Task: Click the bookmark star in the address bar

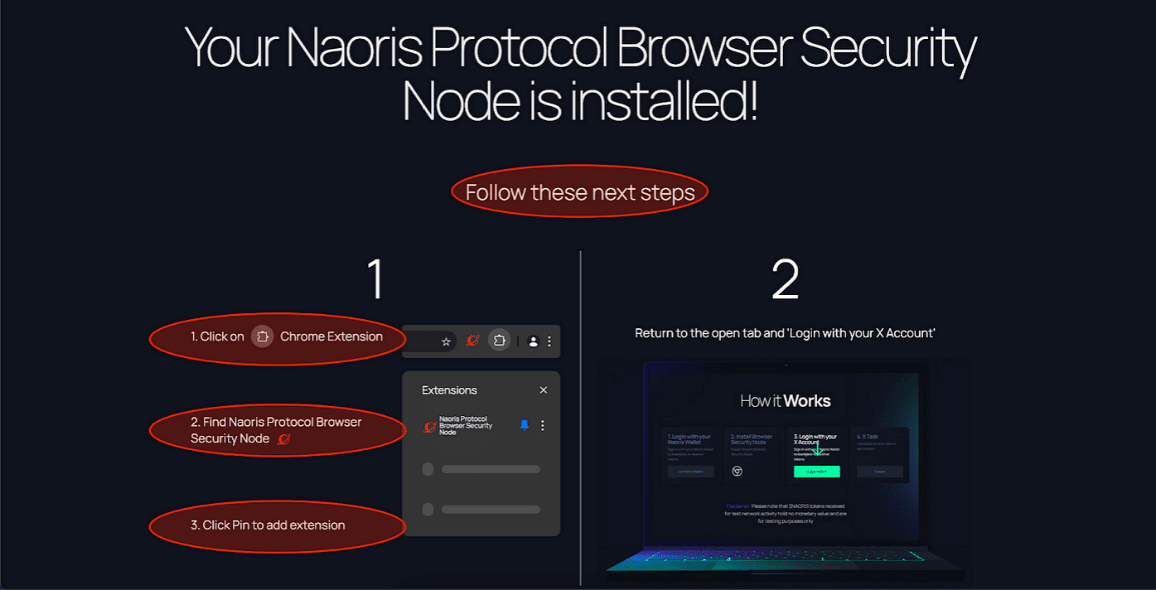Action: click(446, 341)
